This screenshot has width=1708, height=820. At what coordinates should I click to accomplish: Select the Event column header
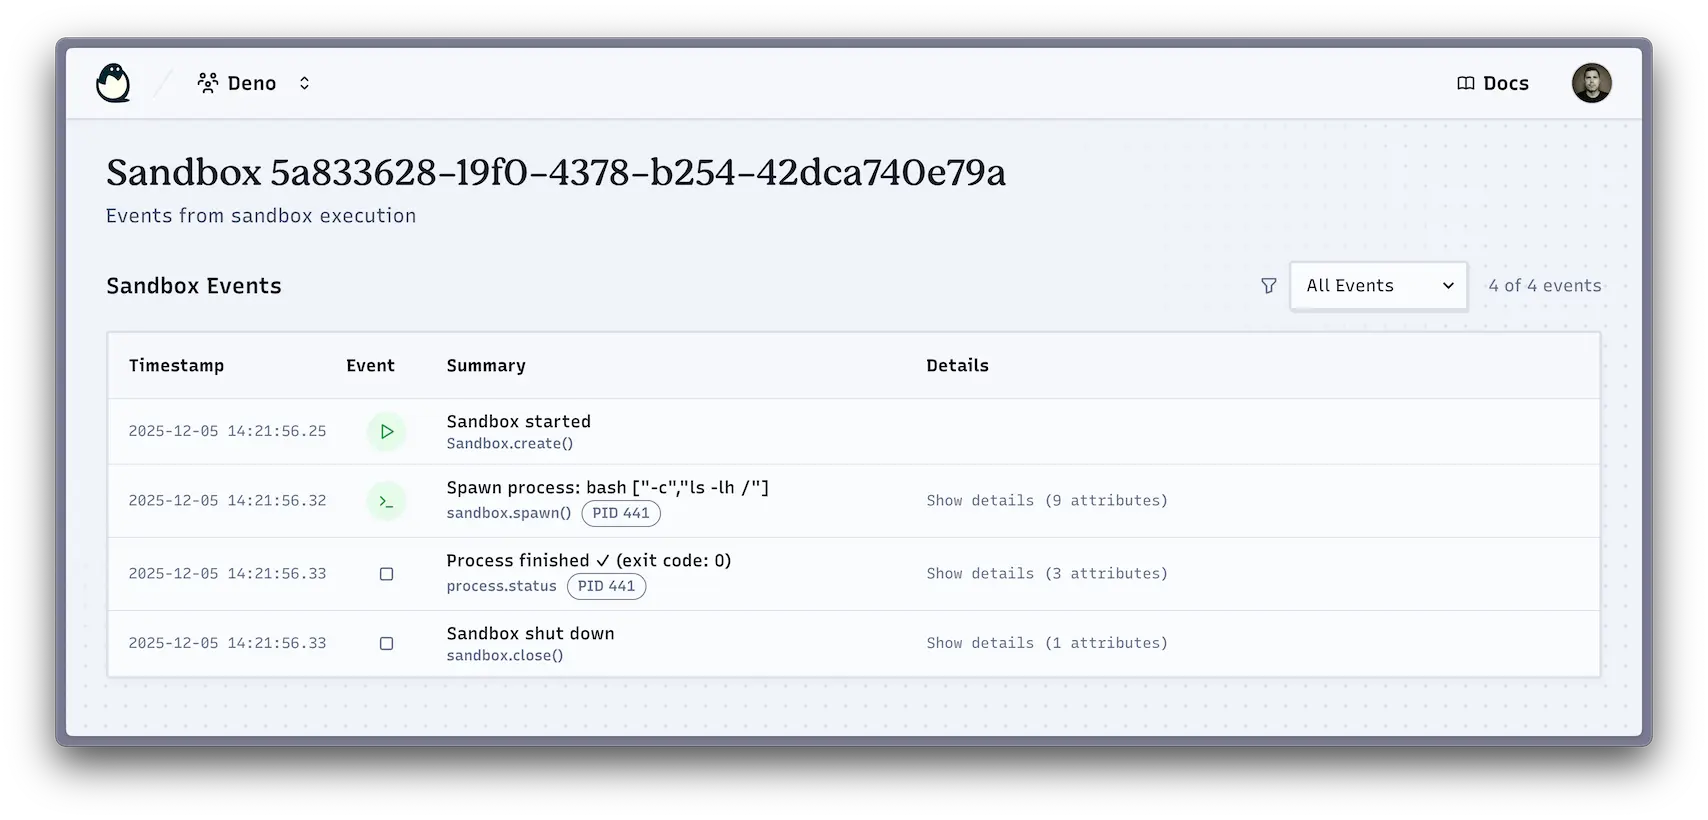click(370, 366)
